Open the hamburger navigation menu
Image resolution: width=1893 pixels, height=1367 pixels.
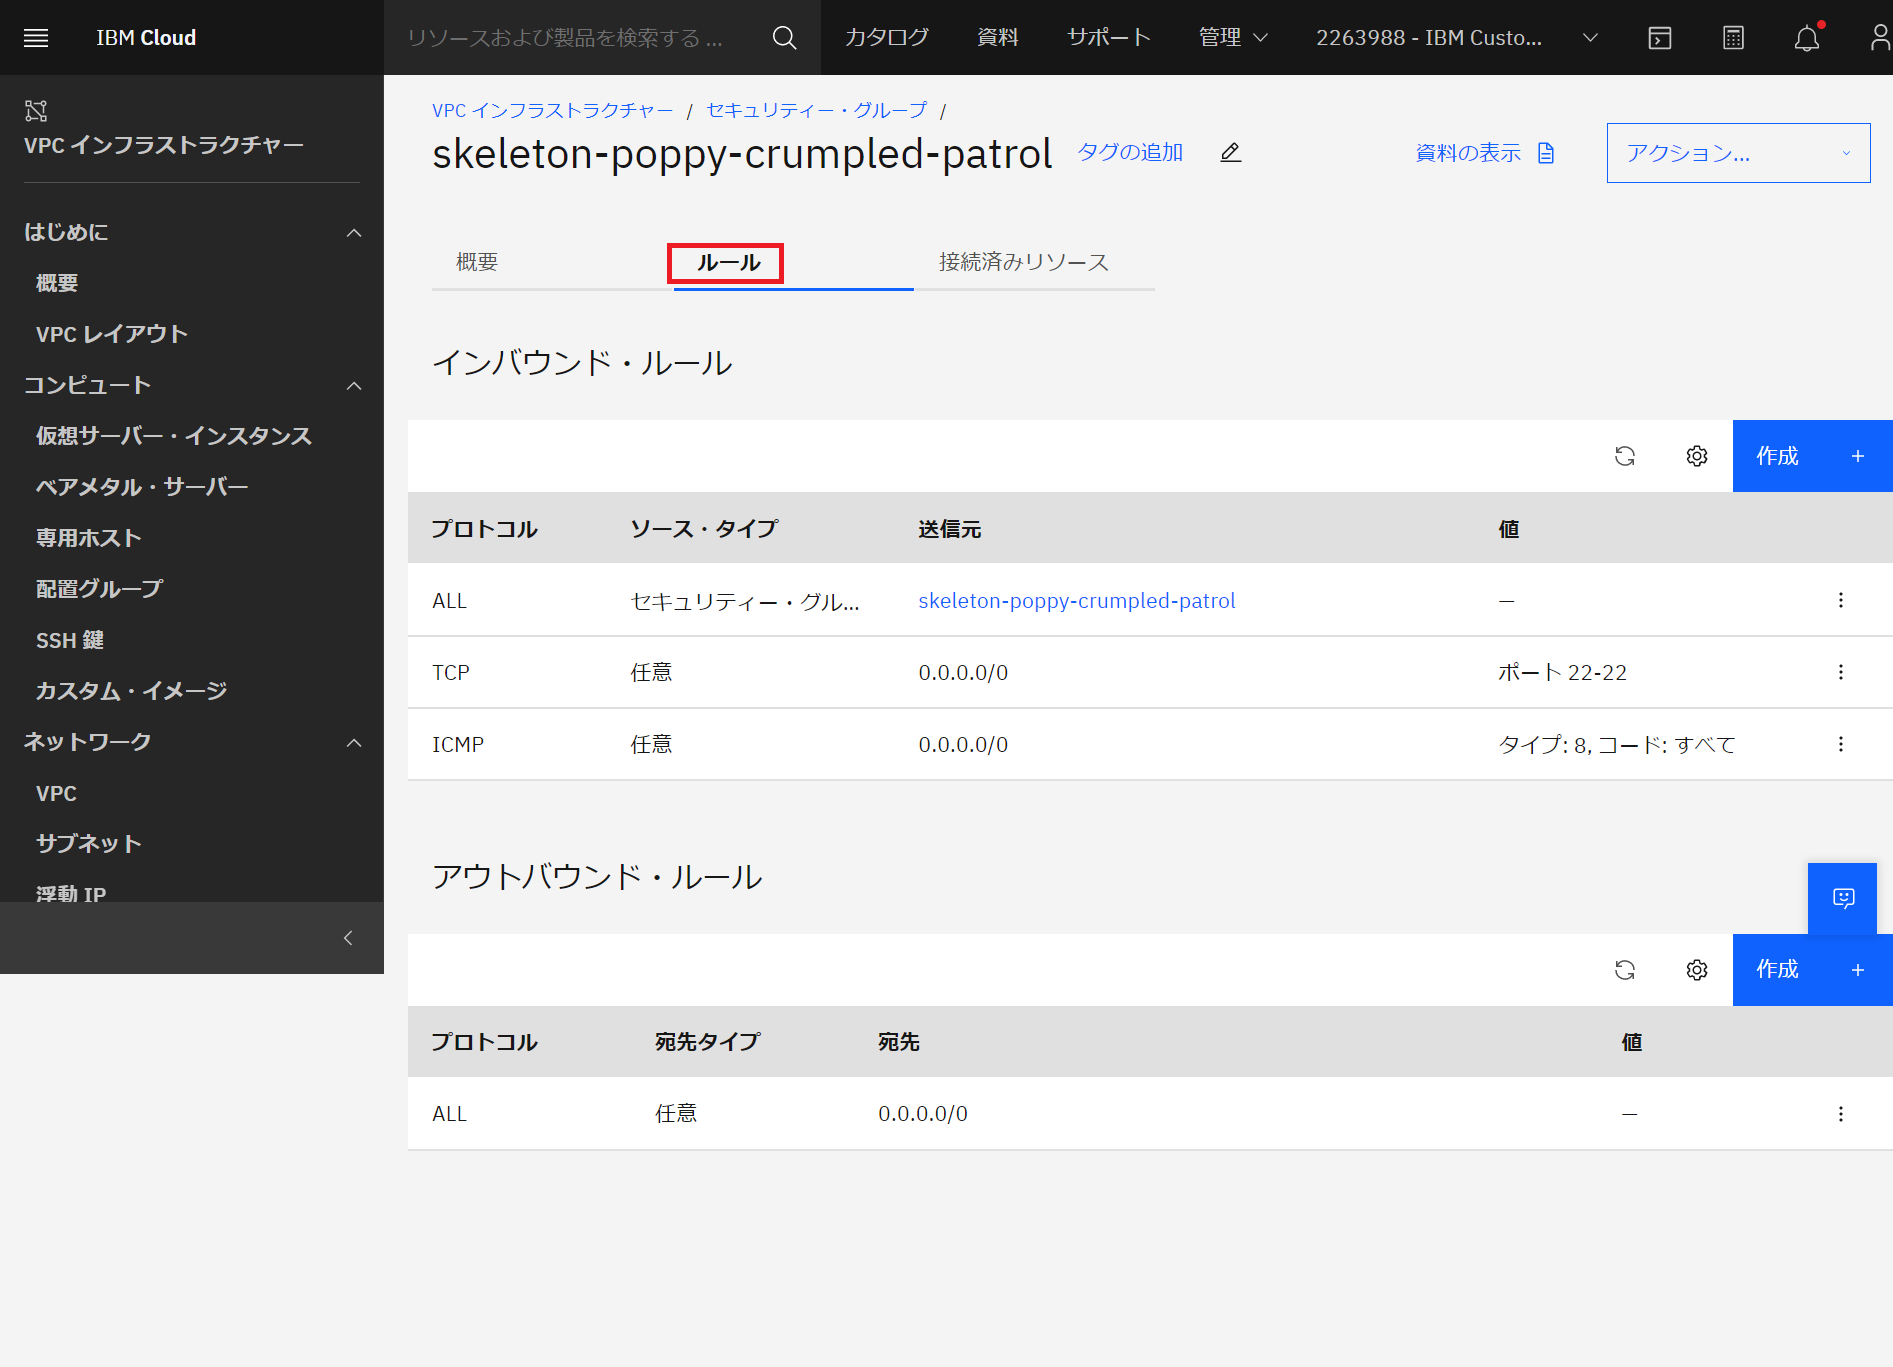[36, 38]
